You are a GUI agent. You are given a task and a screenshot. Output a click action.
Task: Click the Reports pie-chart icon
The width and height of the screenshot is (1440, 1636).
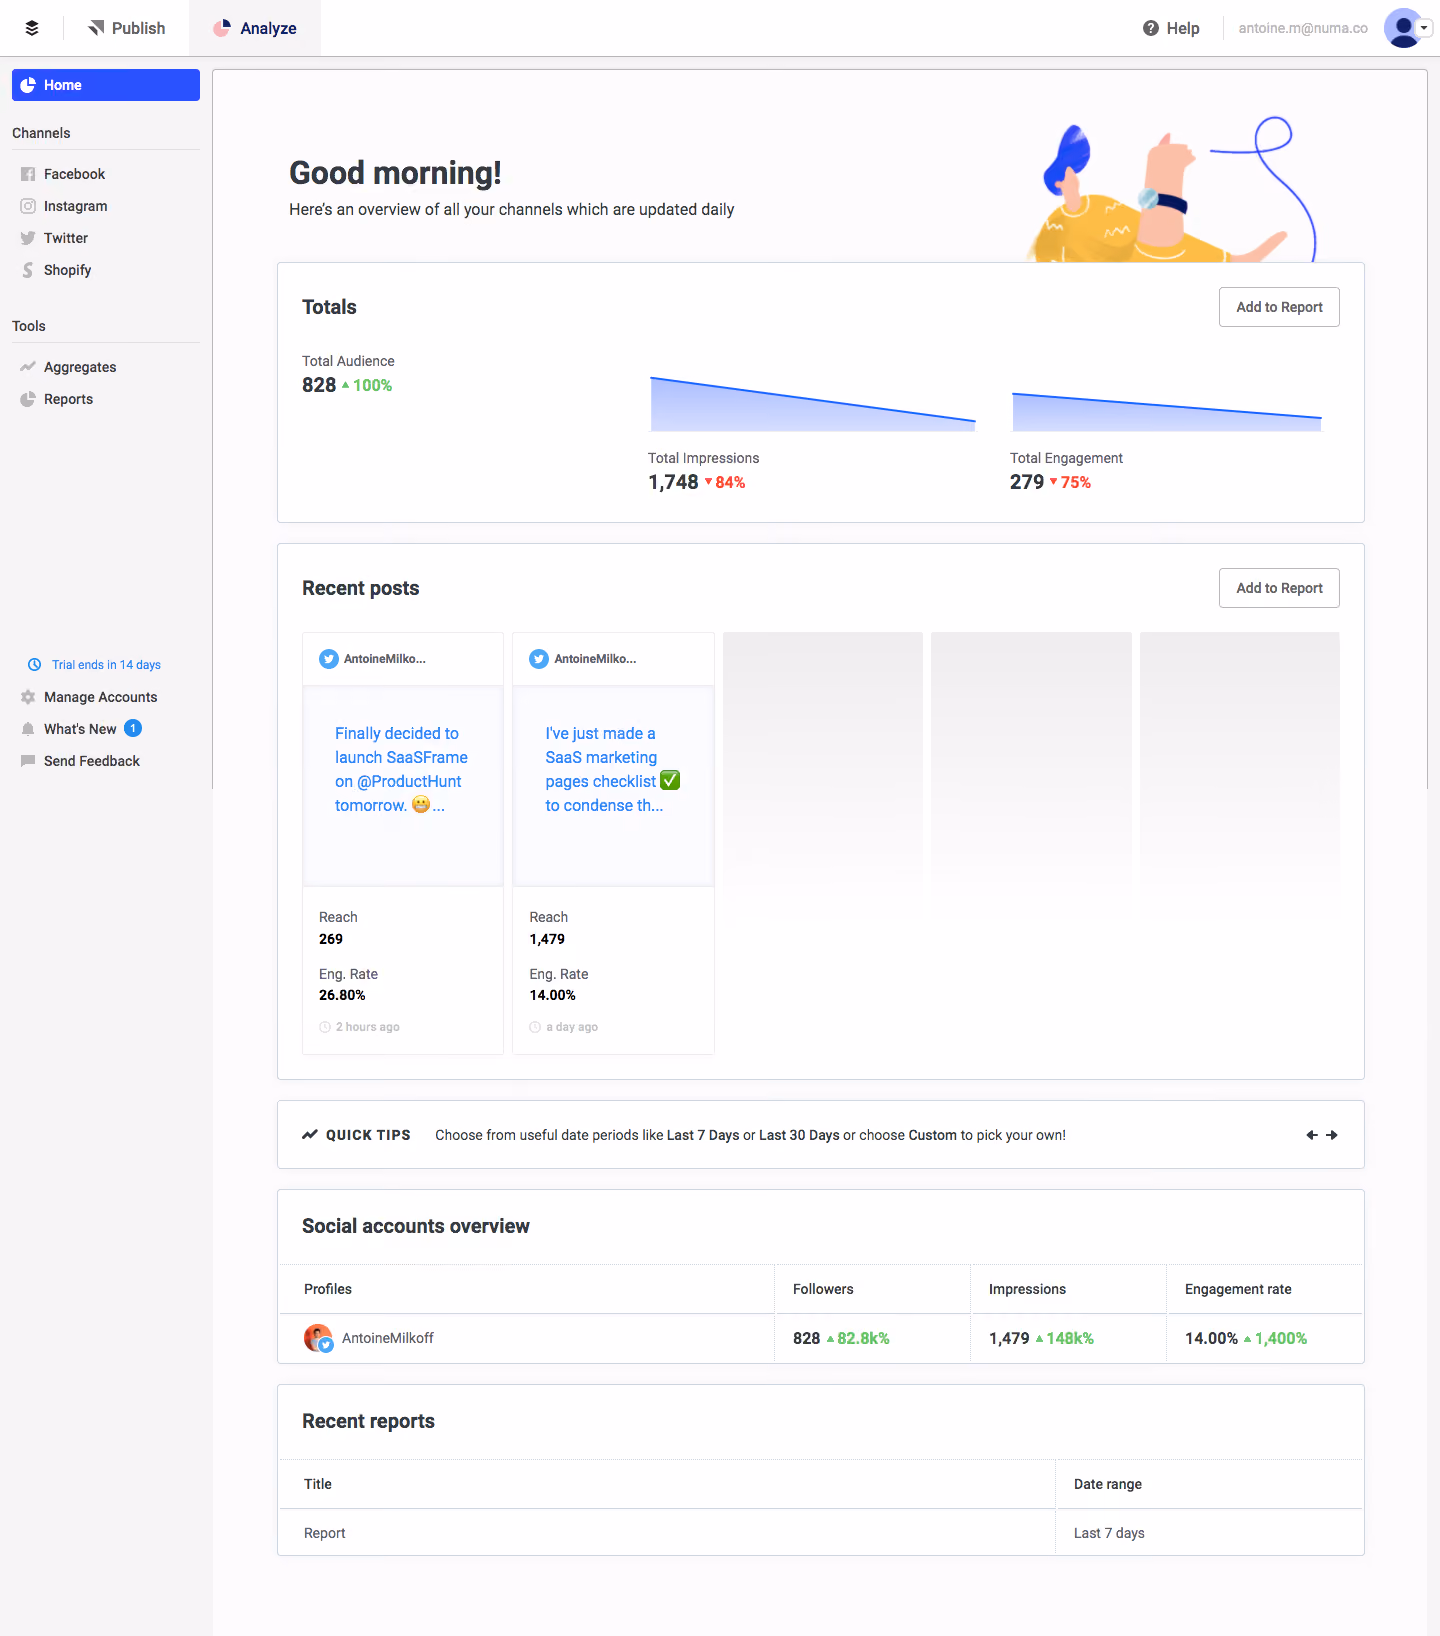28,399
